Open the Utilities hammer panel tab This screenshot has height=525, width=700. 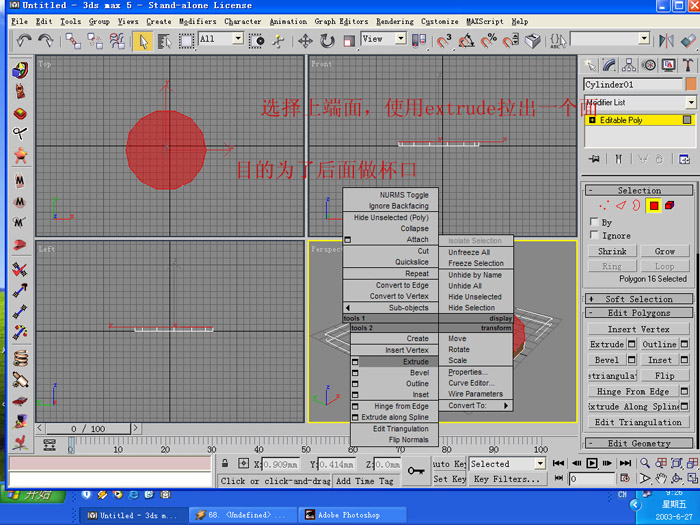click(x=688, y=66)
